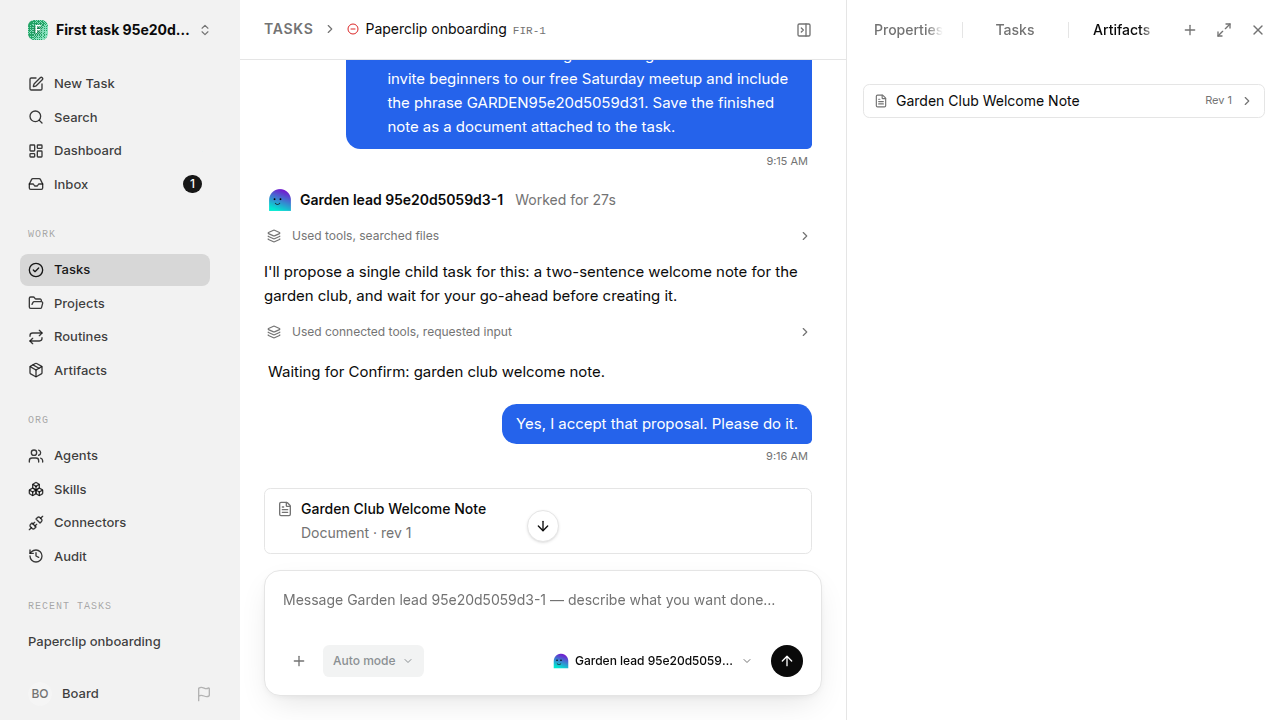Viewport: 1280px width, 720px height.
Task: Click 'Worked for 27s' text
Action: click(x=565, y=200)
